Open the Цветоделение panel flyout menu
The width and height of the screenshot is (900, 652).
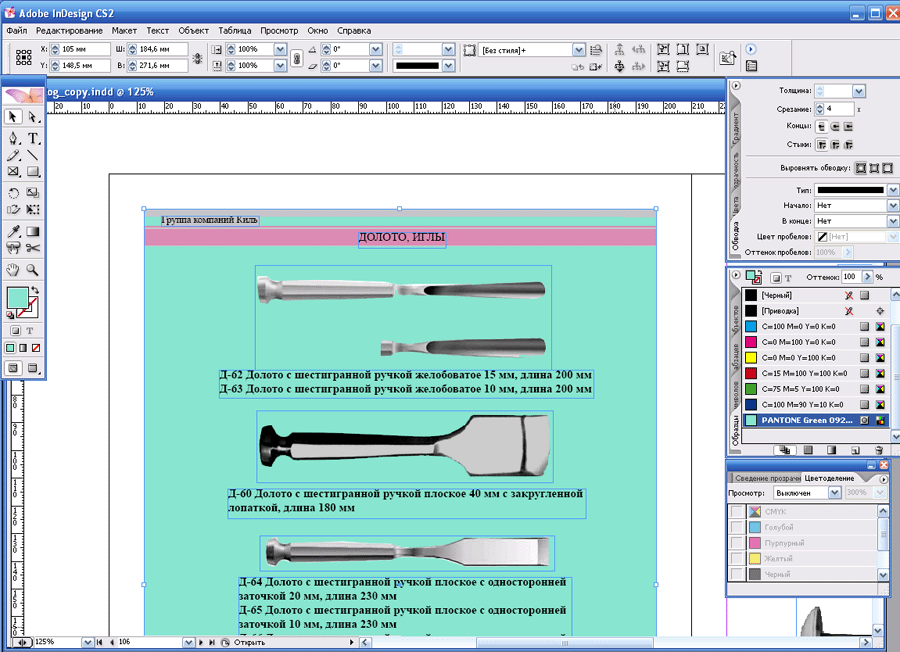(x=884, y=479)
